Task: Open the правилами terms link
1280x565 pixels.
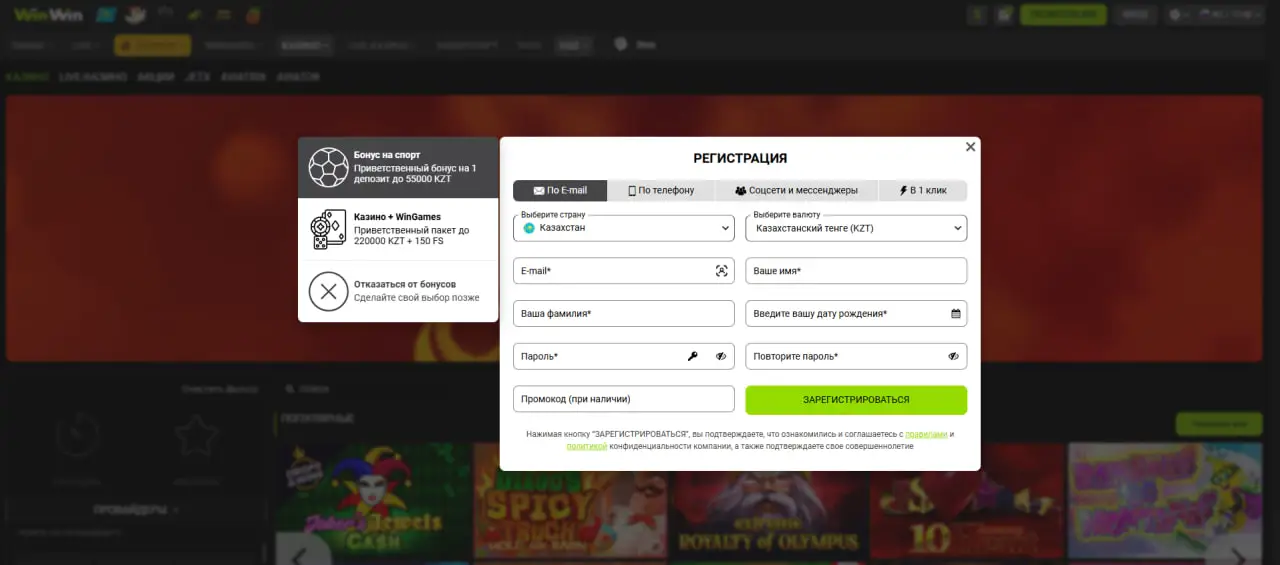Action: [x=925, y=434]
